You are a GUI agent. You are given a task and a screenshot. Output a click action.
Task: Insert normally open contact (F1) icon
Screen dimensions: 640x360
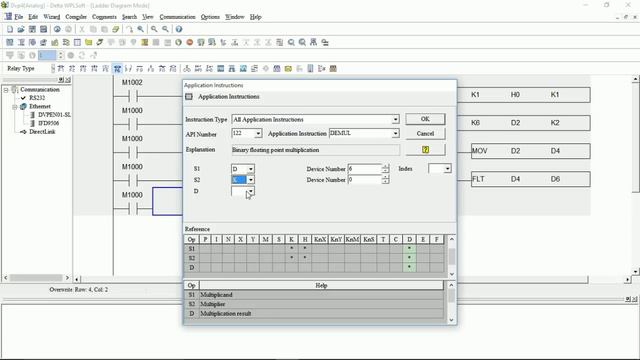click(61, 69)
